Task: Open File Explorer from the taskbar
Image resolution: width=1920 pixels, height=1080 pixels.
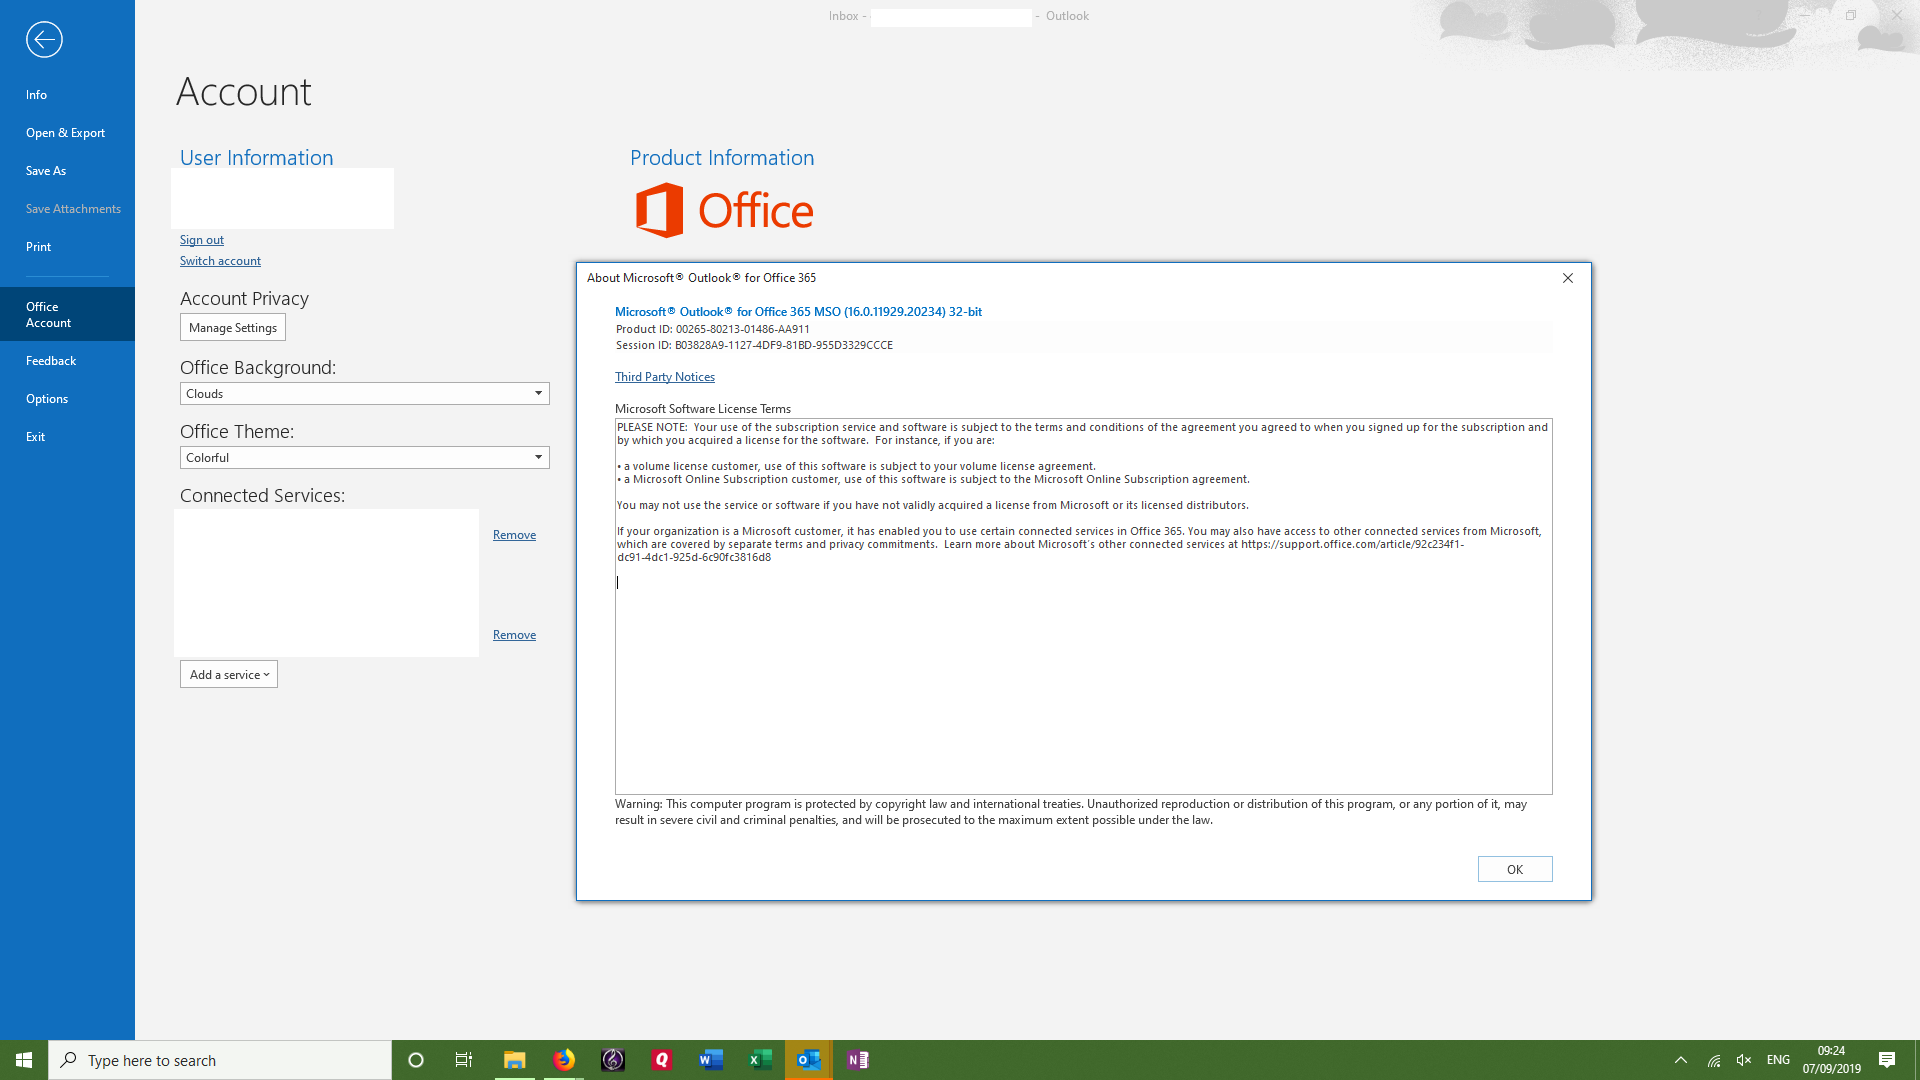Action: (515, 1059)
